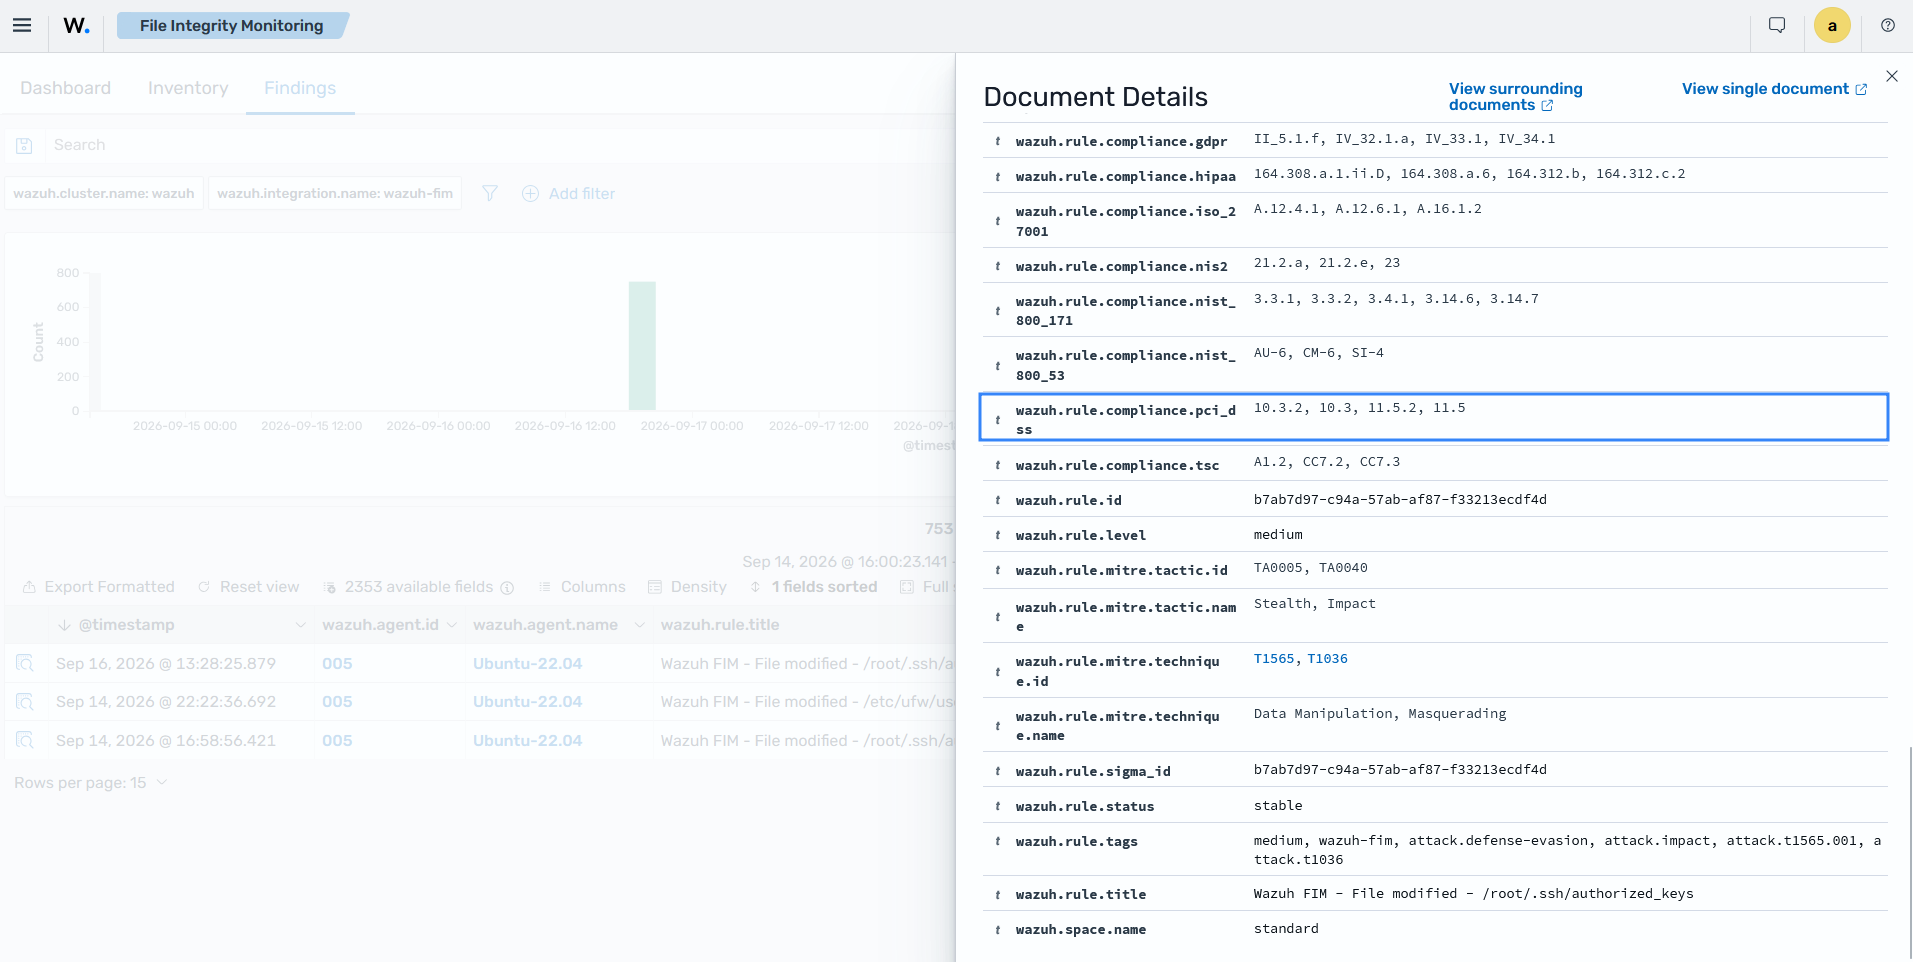This screenshot has width=1913, height=962.
Task: Click the Reset view button
Action: click(x=248, y=587)
